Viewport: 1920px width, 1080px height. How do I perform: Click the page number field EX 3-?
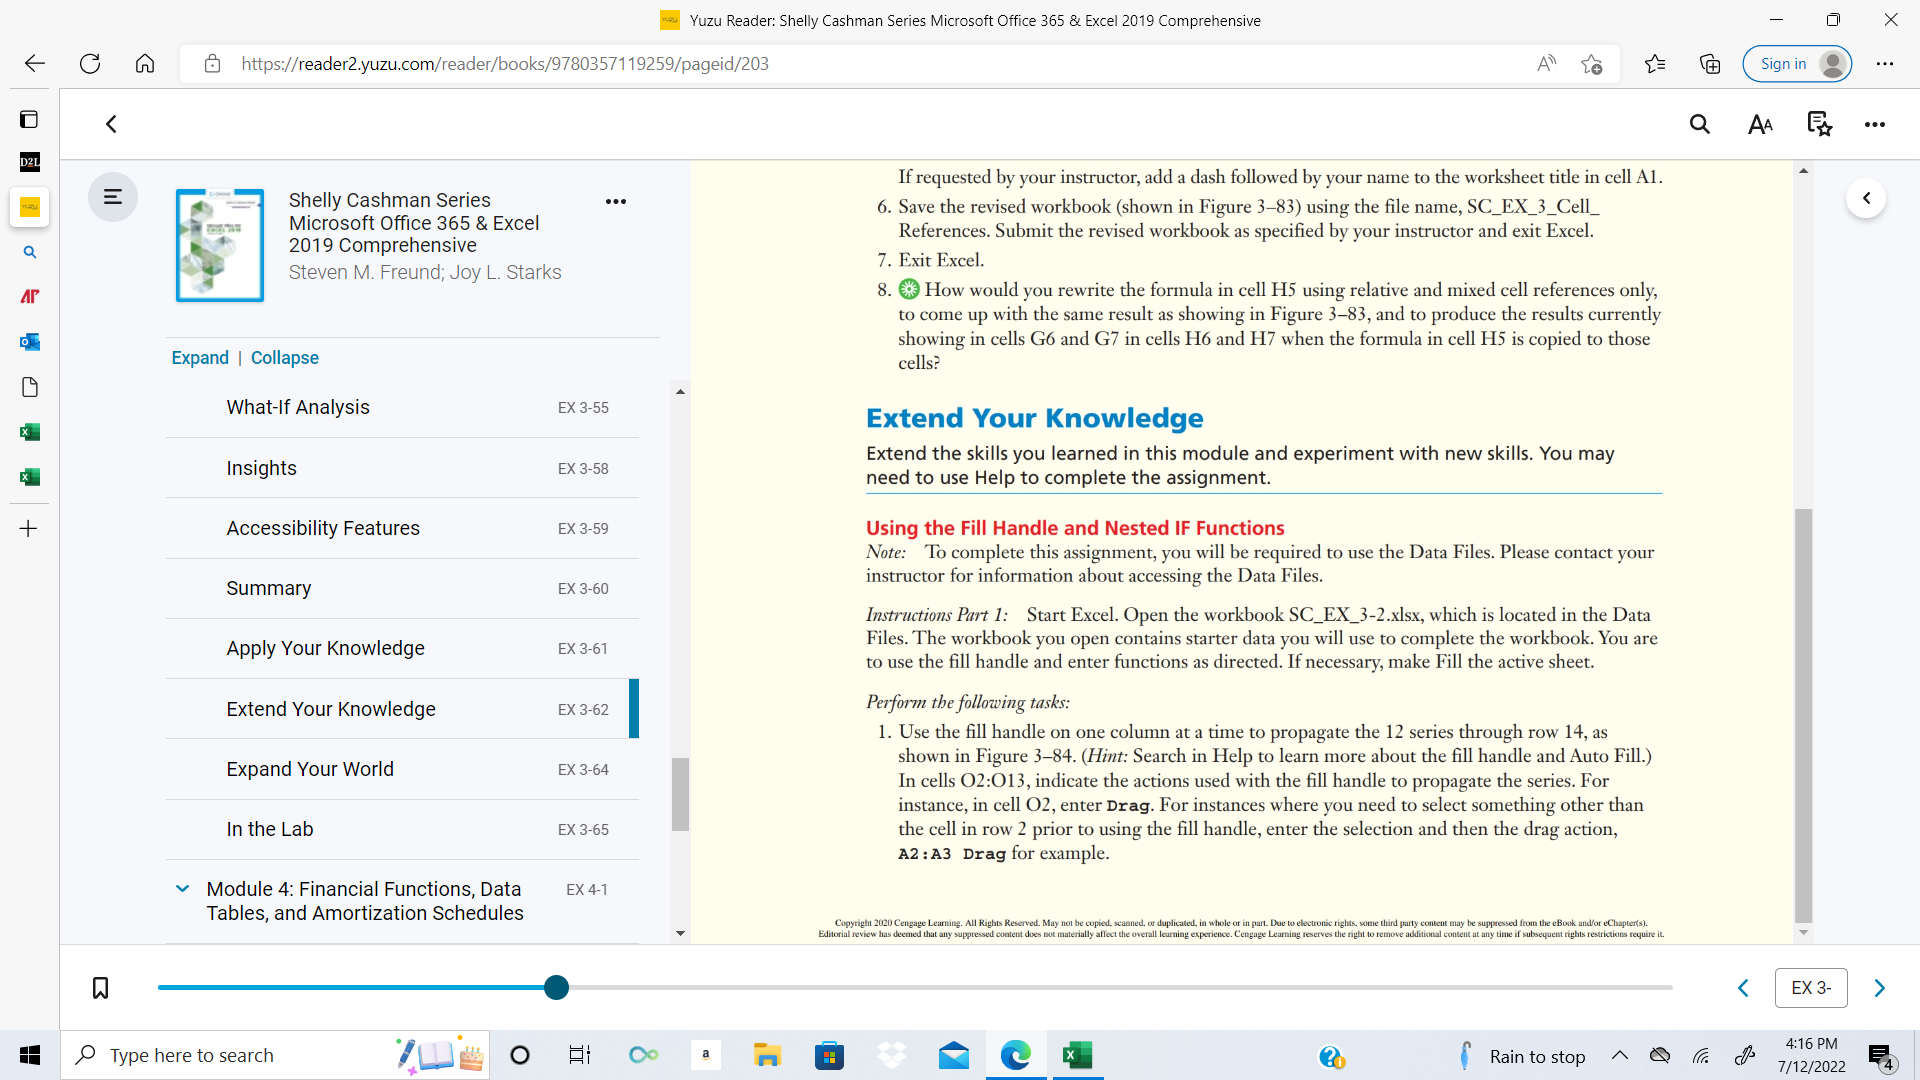pos(1811,988)
